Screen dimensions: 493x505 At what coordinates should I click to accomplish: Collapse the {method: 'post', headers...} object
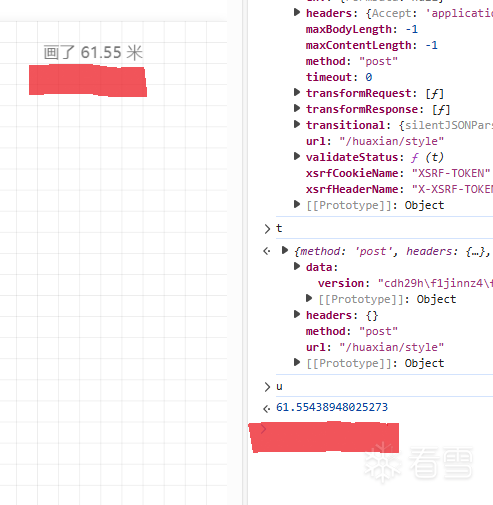[x=285, y=250]
